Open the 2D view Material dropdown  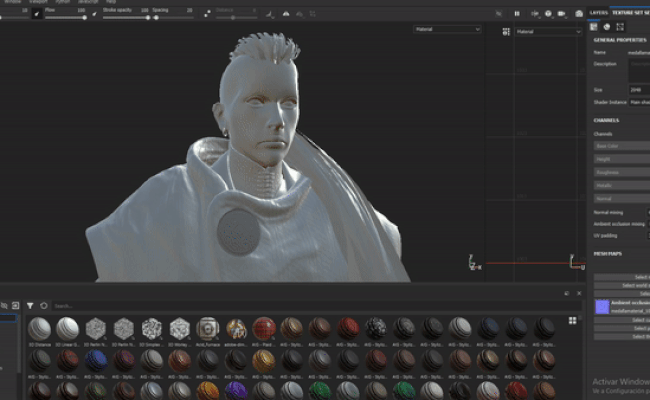tap(548, 32)
